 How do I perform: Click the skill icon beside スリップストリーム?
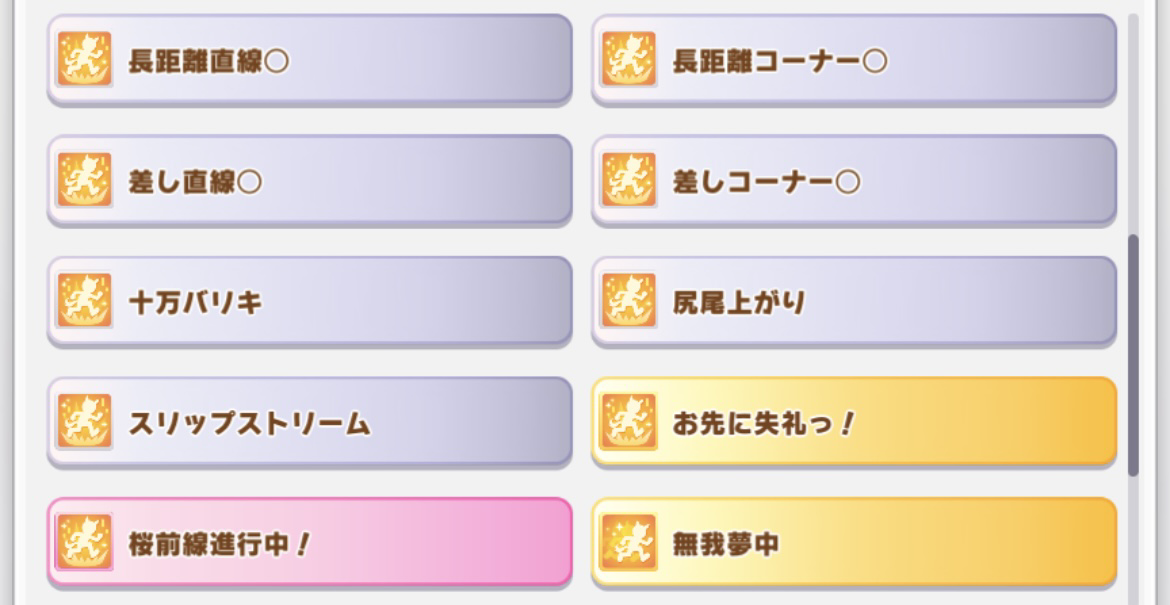coord(84,421)
